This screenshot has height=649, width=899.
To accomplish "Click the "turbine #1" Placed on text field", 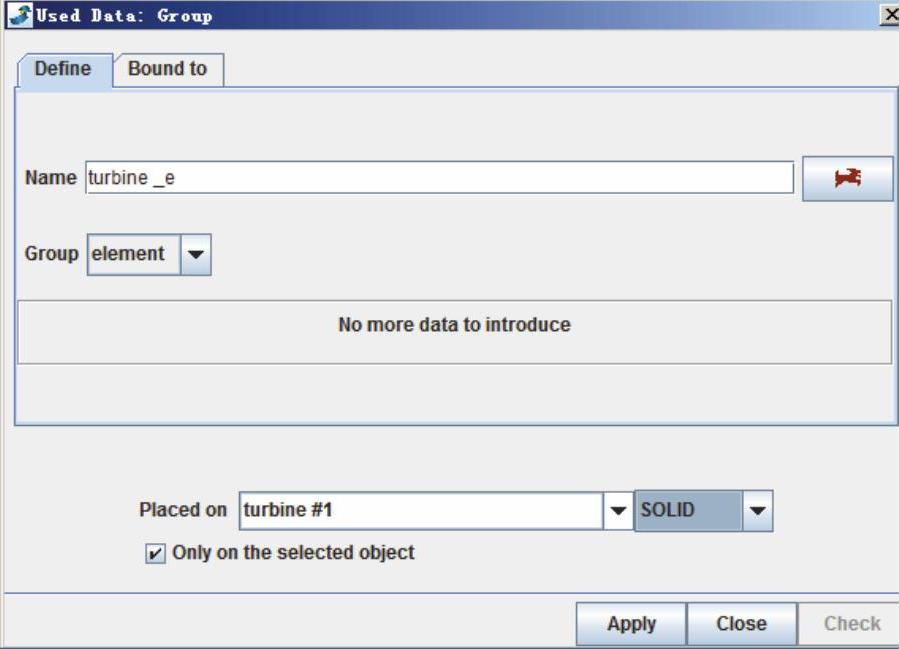I will pos(420,511).
